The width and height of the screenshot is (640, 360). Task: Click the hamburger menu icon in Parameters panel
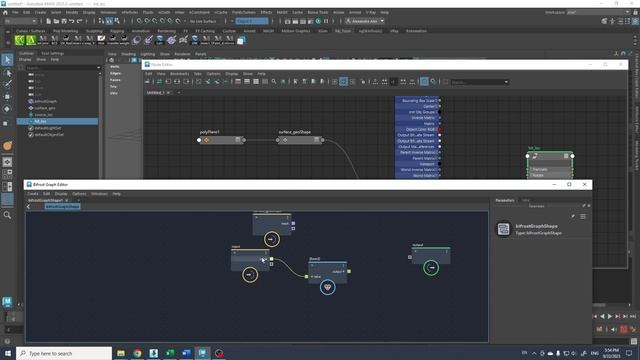click(583, 216)
